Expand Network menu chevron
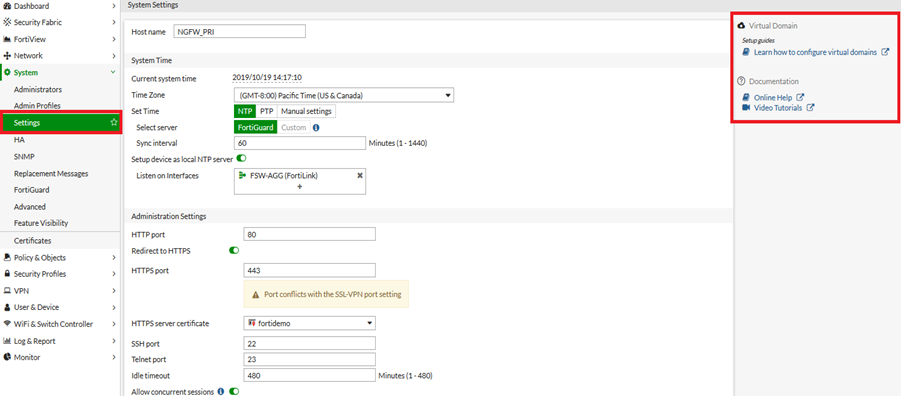 click(x=114, y=56)
